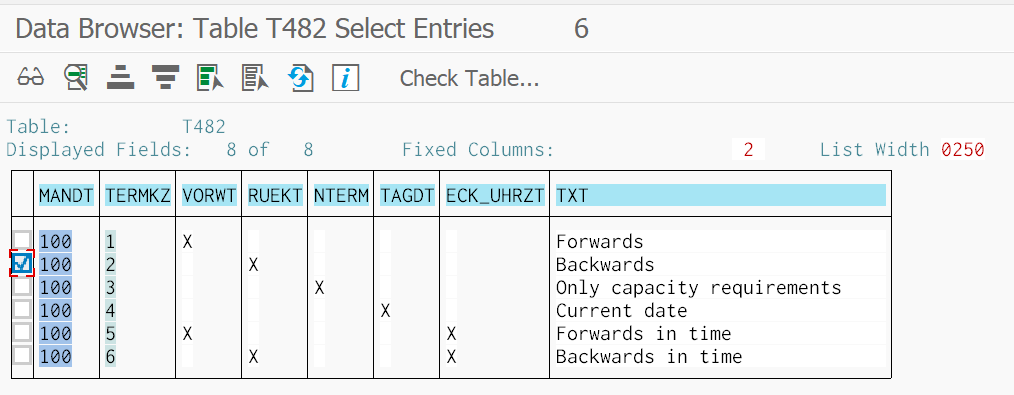Click the select all rows icon
The width and height of the screenshot is (1014, 395).
(210, 78)
